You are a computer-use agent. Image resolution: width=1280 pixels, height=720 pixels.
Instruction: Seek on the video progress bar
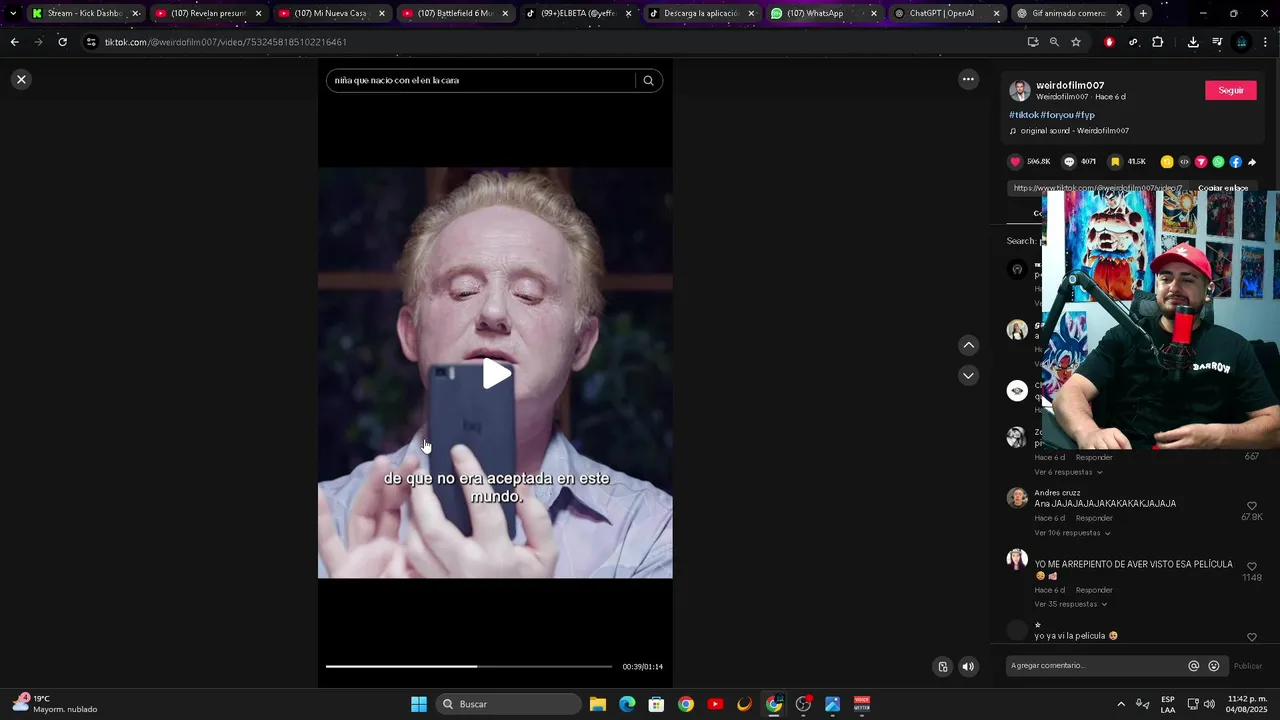click(x=468, y=666)
